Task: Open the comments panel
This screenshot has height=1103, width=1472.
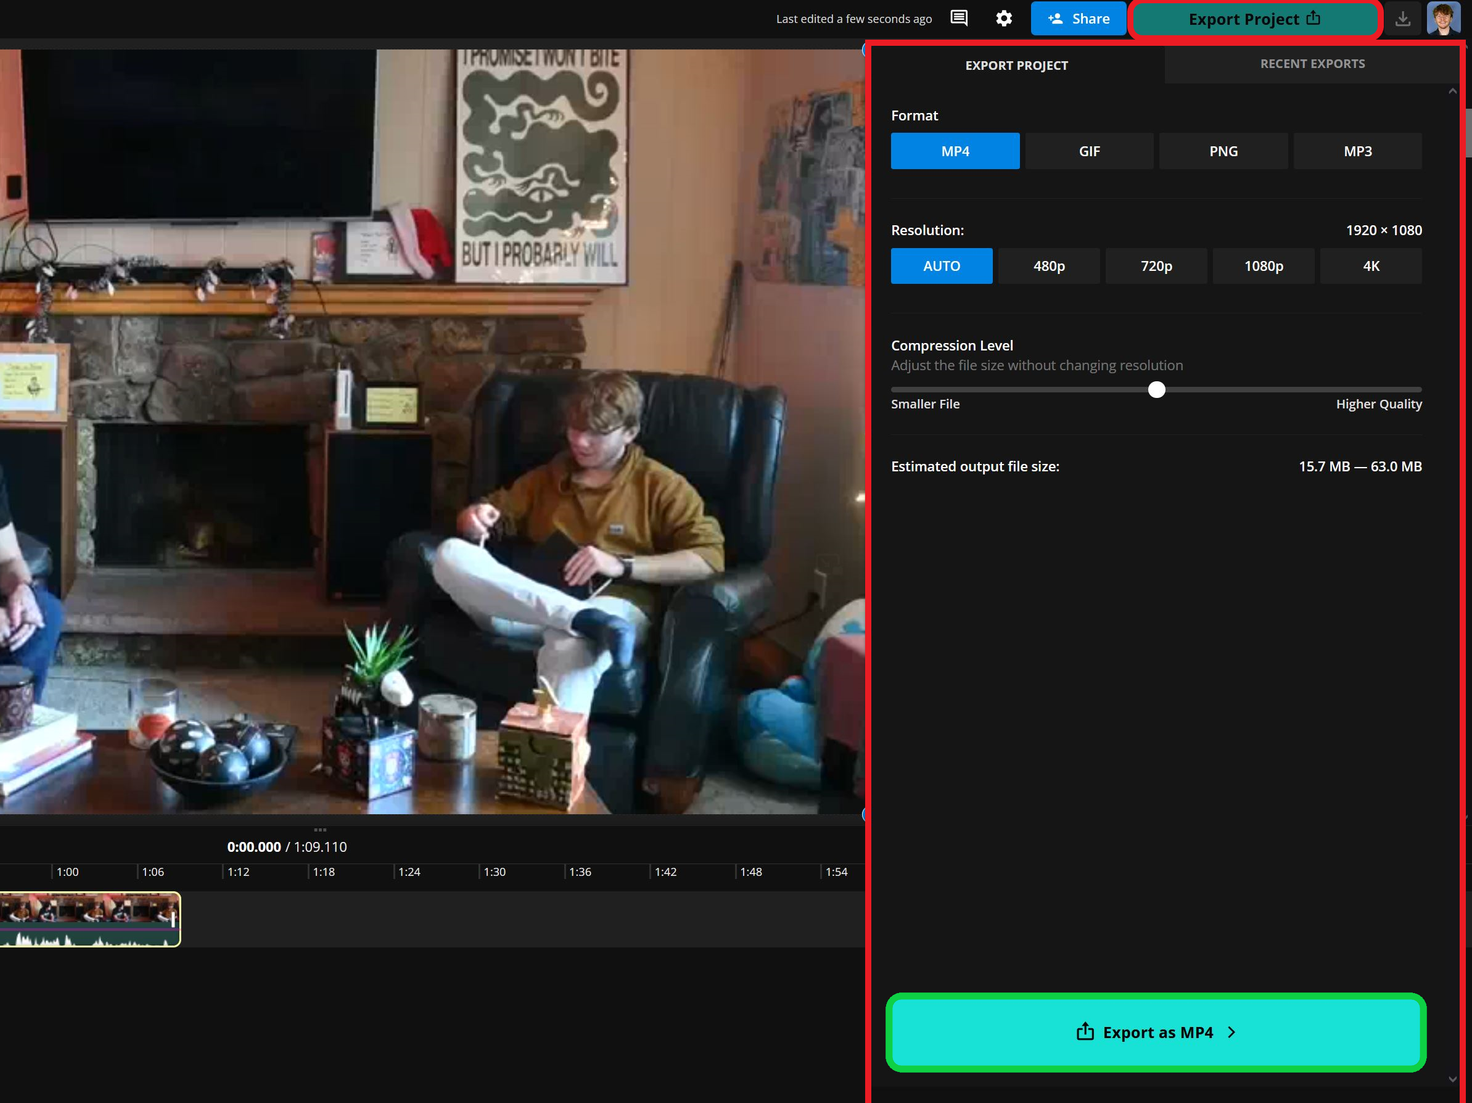Action: click(958, 18)
